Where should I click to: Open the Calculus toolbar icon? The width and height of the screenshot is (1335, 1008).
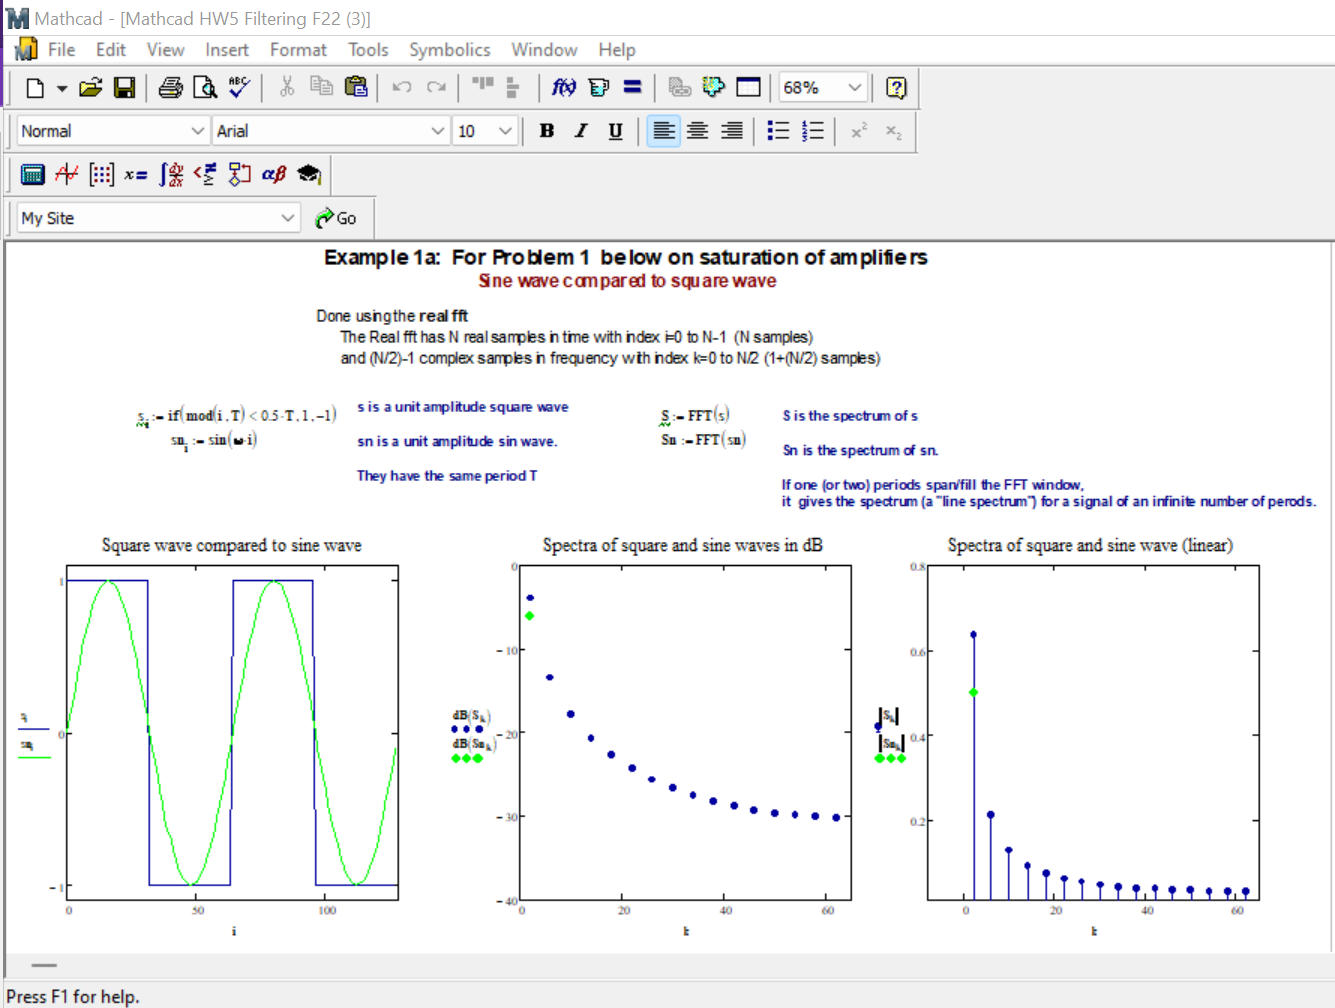[171, 174]
